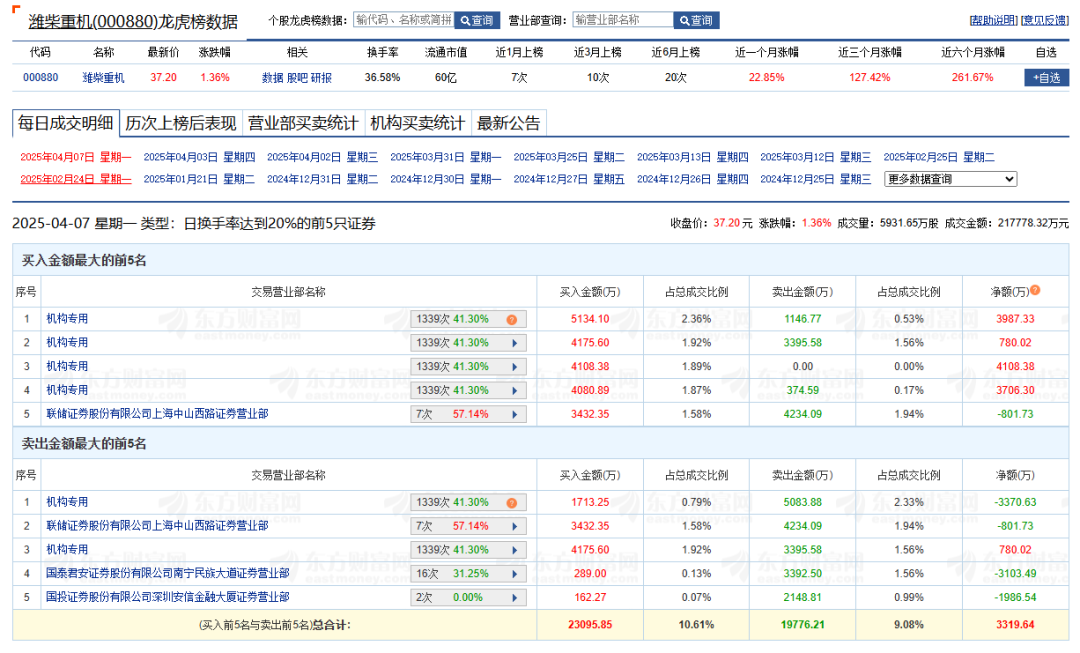Screen dimensions: 1080x653
Task: Open 国泰君安证券南宁民族大道营业部 link
Action: coord(167,574)
